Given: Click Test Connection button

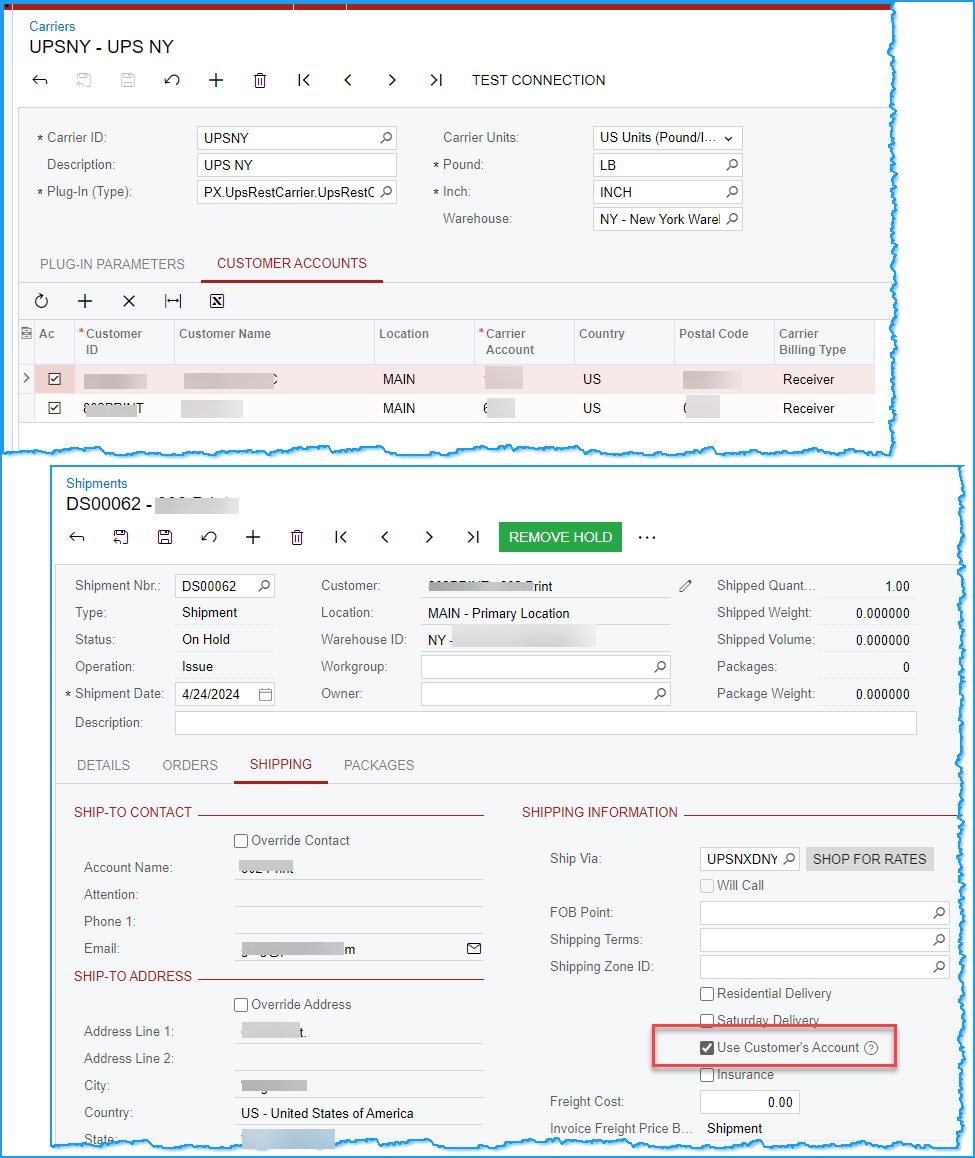Looking at the screenshot, I should pos(538,80).
